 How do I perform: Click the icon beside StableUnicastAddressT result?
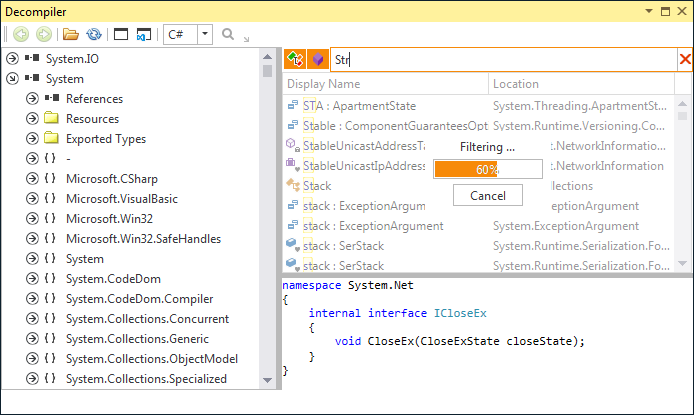(293, 144)
